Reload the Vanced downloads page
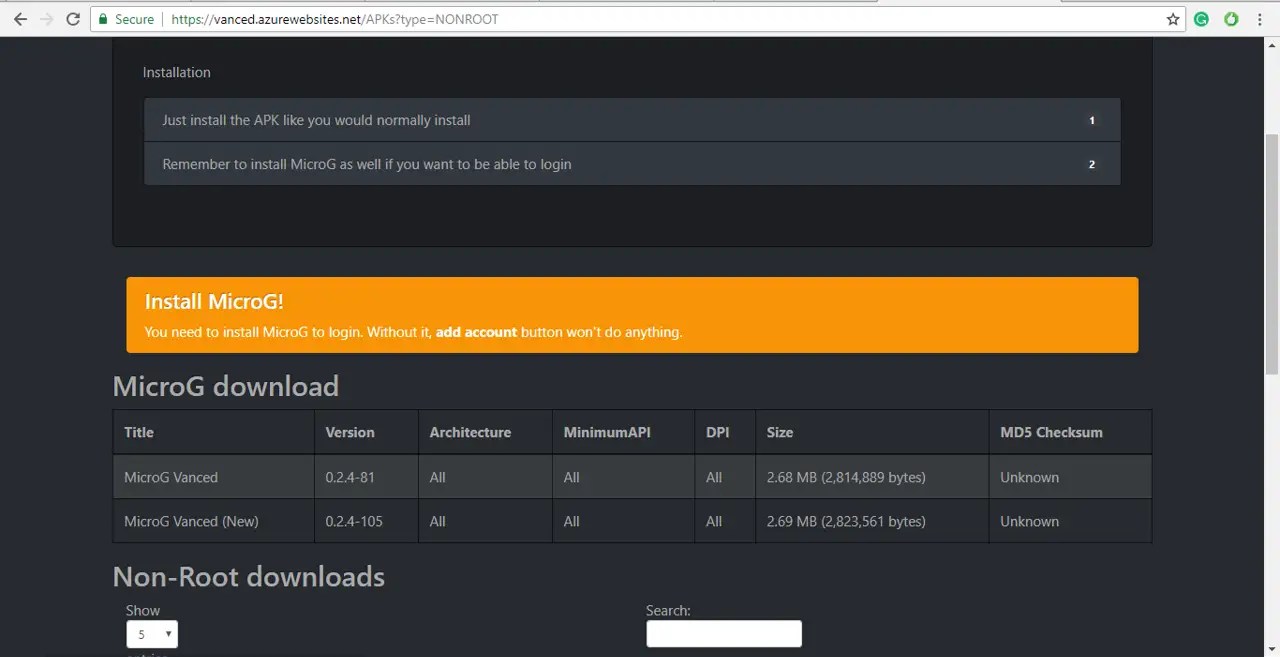This screenshot has width=1280, height=657. coord(72,18)
